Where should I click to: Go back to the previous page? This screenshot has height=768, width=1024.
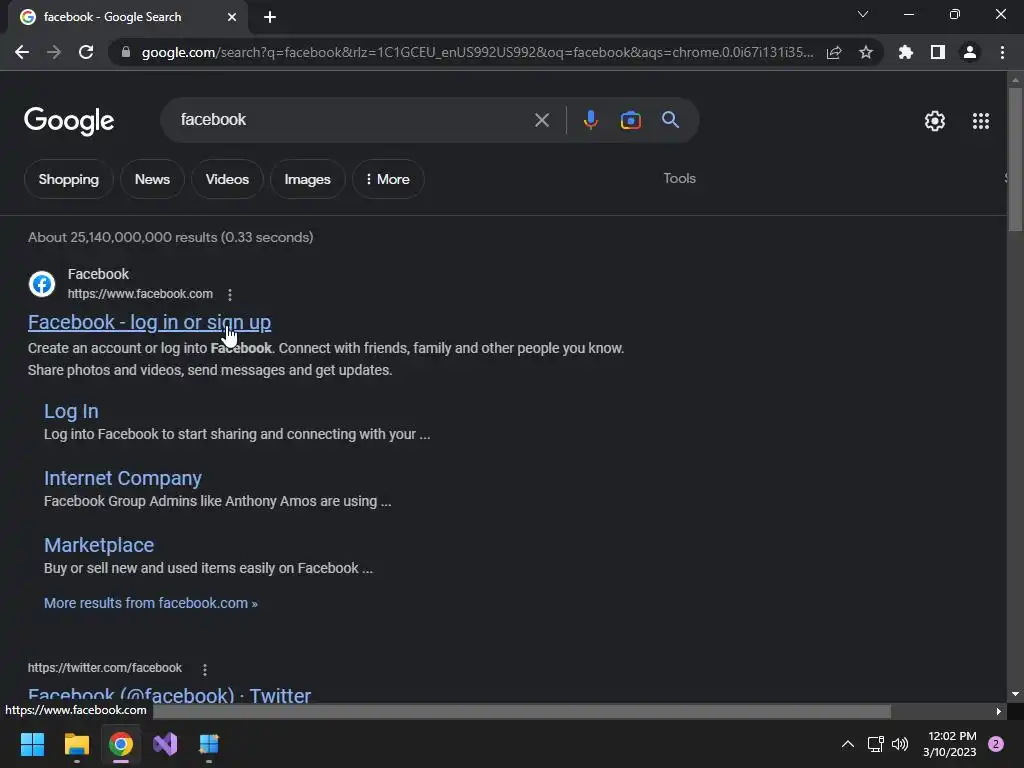coord(22,52)
